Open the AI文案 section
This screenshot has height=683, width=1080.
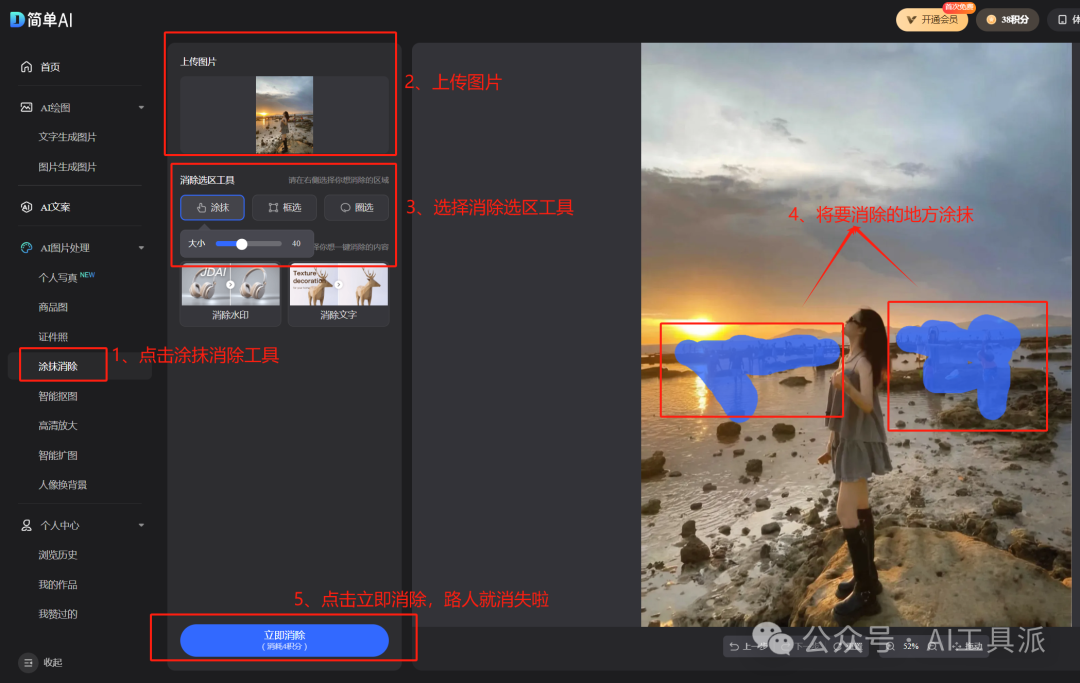(x=55, y=207)
